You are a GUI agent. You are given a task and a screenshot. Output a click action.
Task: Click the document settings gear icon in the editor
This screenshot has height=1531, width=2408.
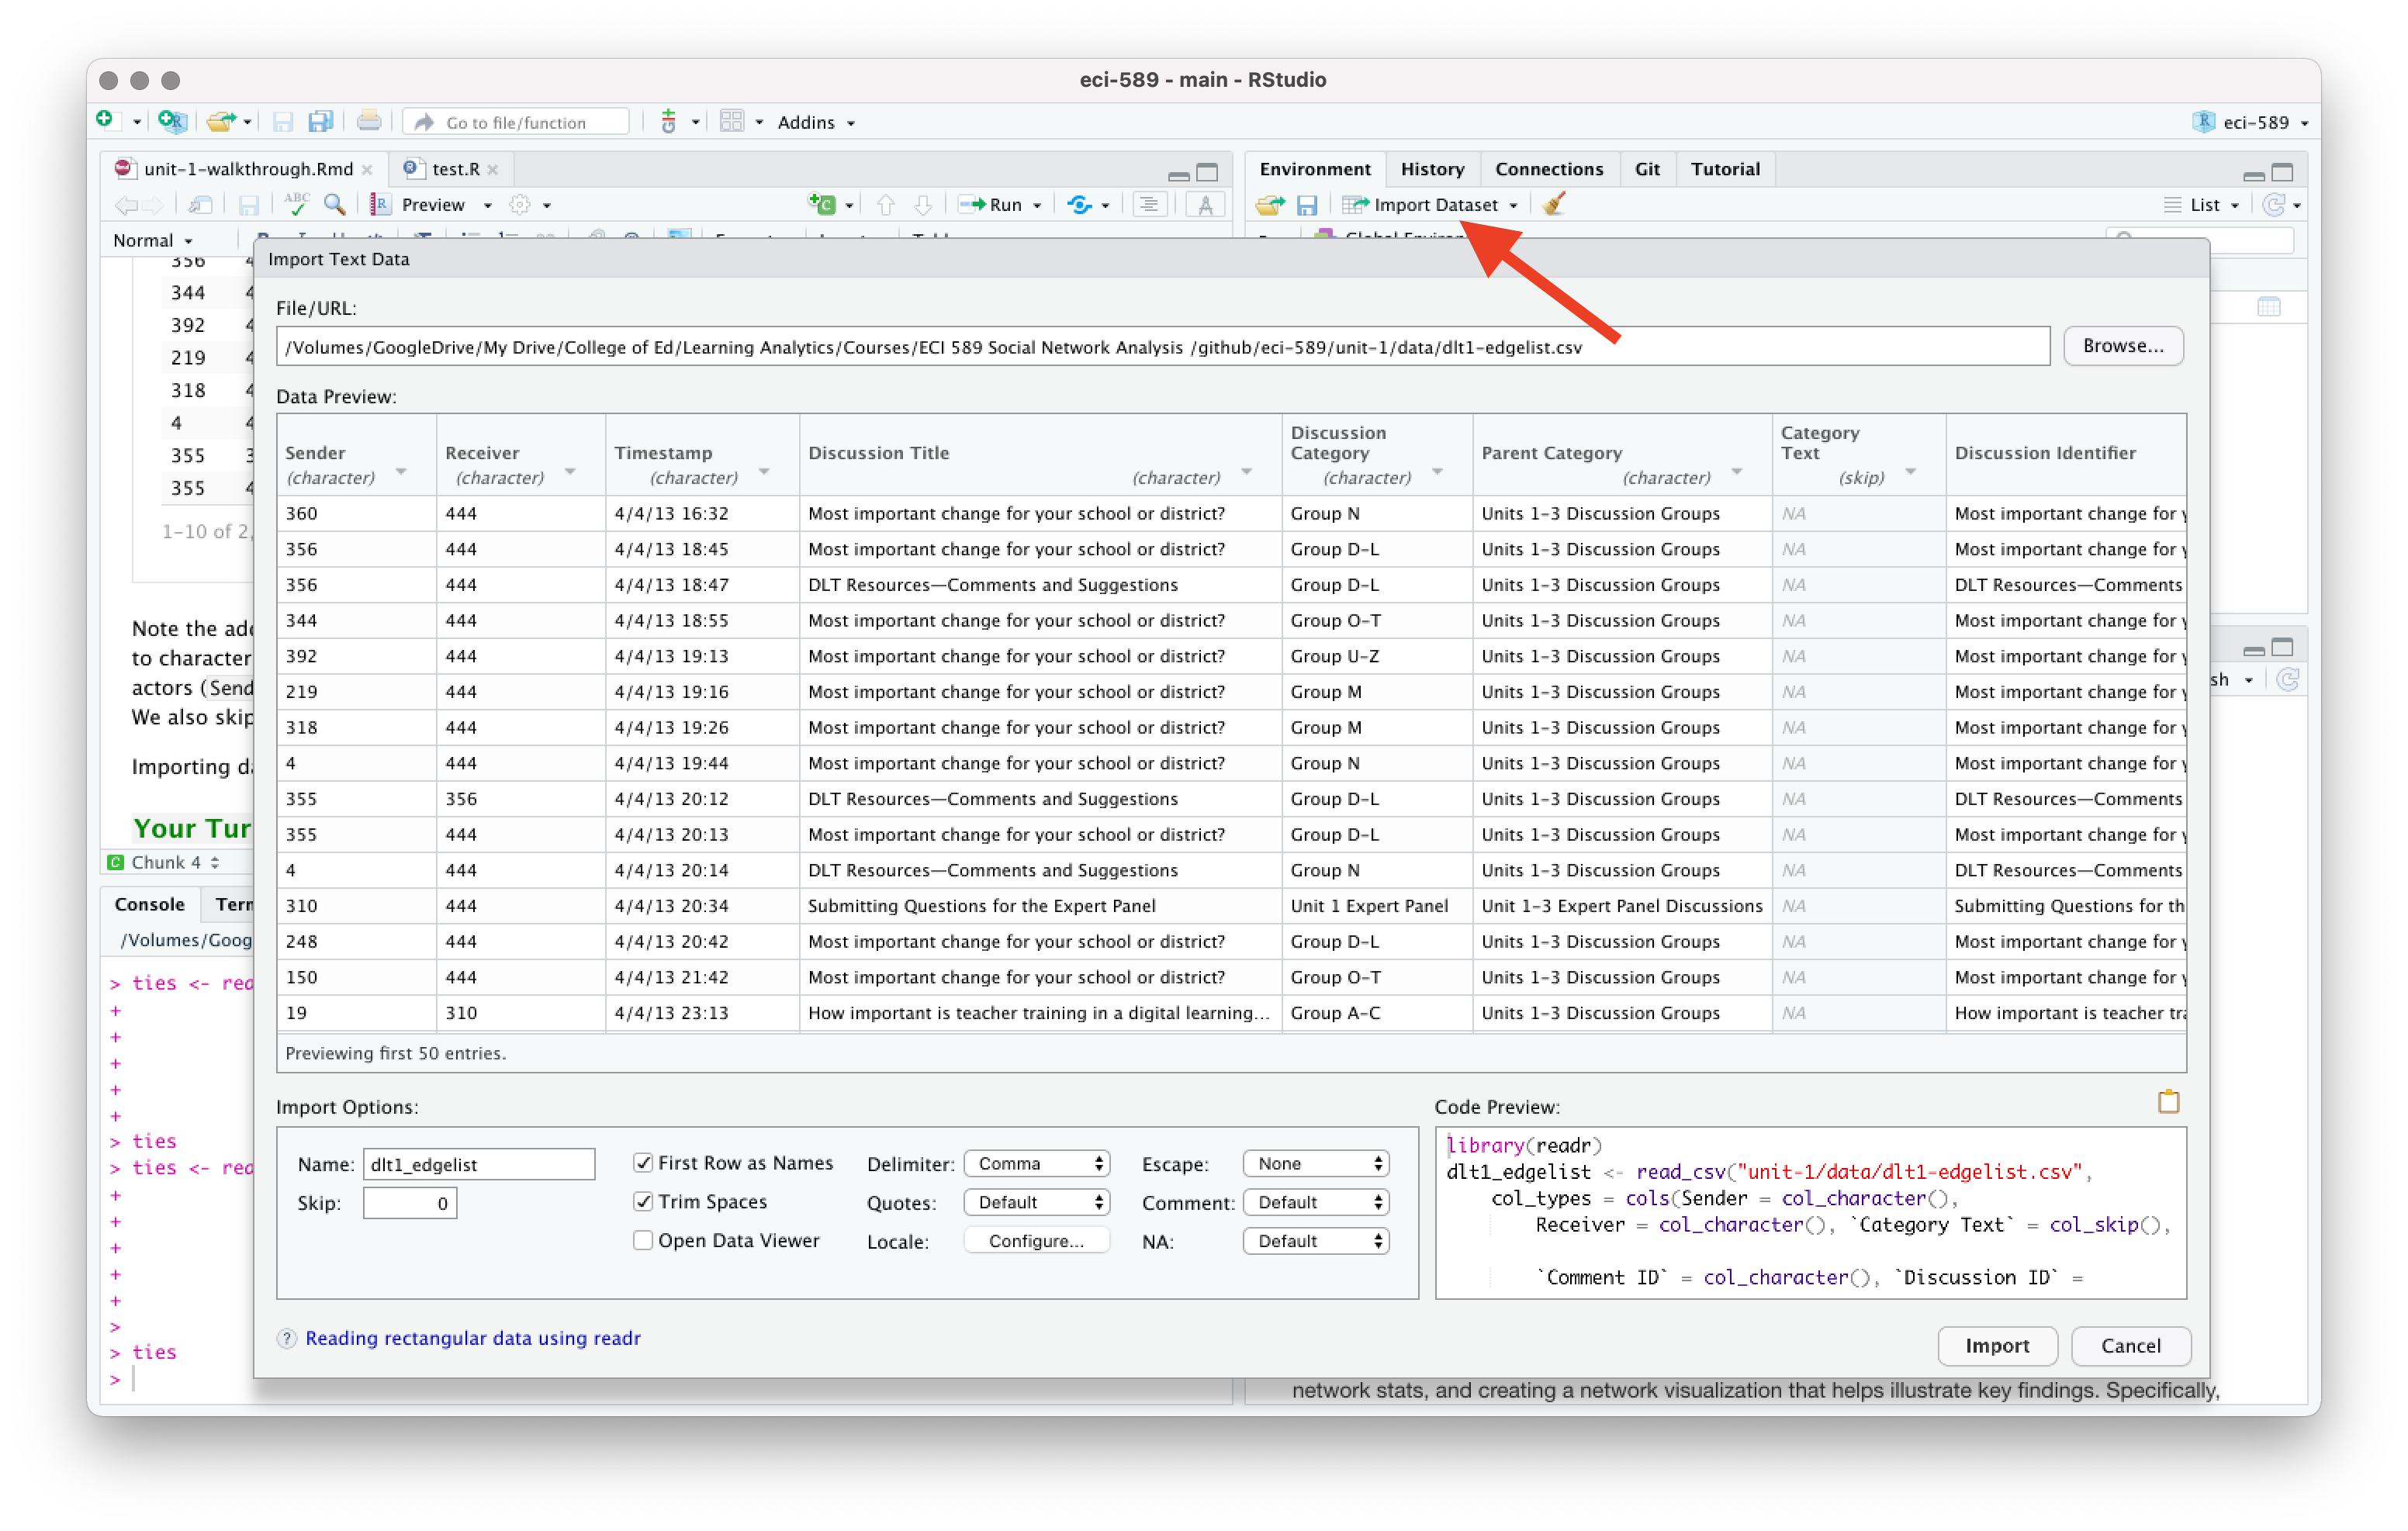(519, 205)
